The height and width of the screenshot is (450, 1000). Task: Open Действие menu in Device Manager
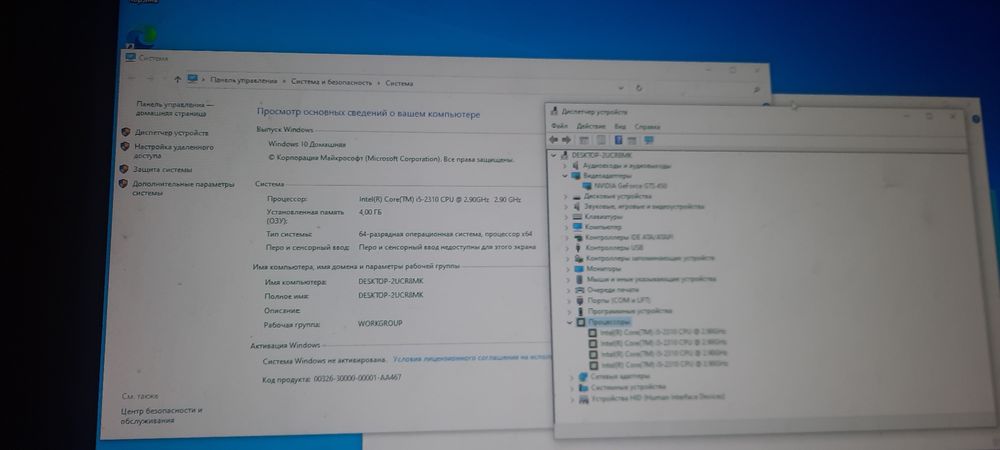click(x=591, y=126)
